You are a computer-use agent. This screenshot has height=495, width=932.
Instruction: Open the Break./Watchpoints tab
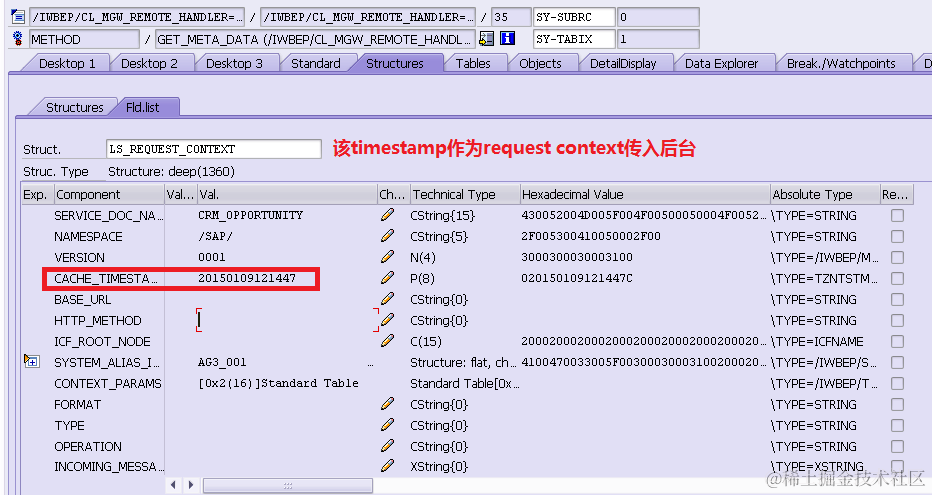(841, 63)
